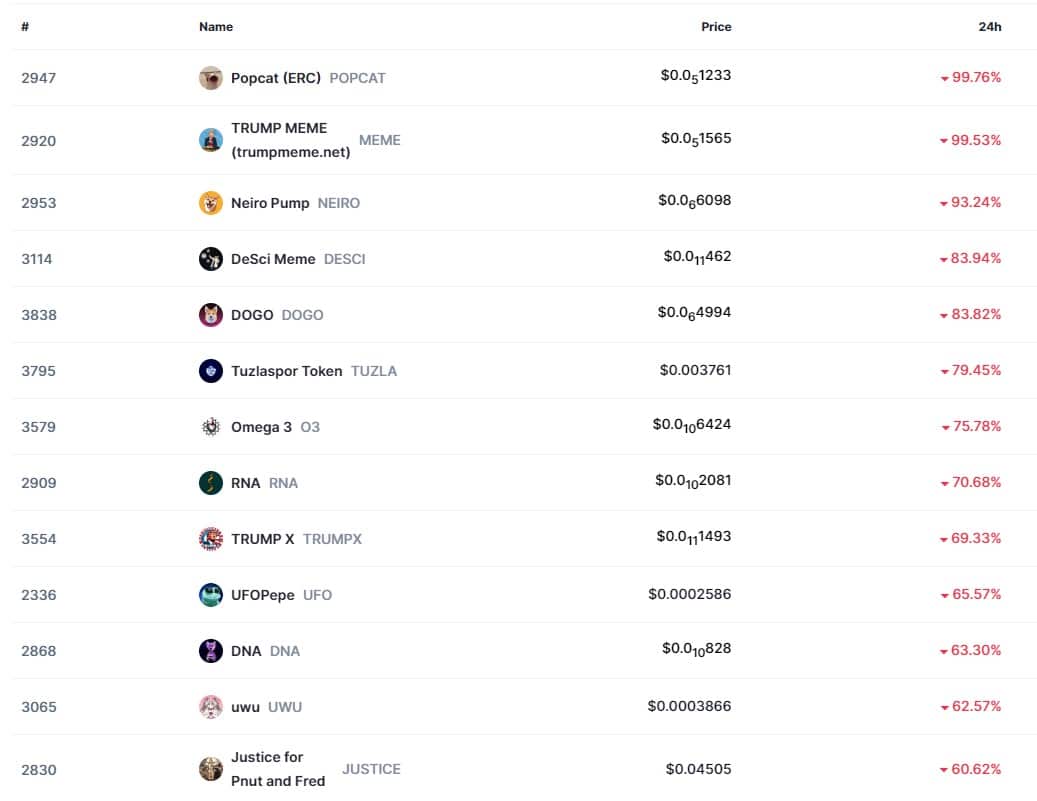Screen dimensions: 1037x801
Task: Sort the table by Price column header
Action: click(716, 27)
